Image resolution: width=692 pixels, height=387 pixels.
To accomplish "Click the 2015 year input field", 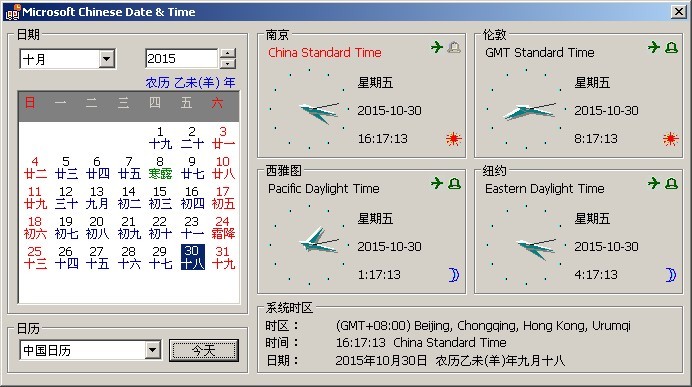I will (181, 59).
